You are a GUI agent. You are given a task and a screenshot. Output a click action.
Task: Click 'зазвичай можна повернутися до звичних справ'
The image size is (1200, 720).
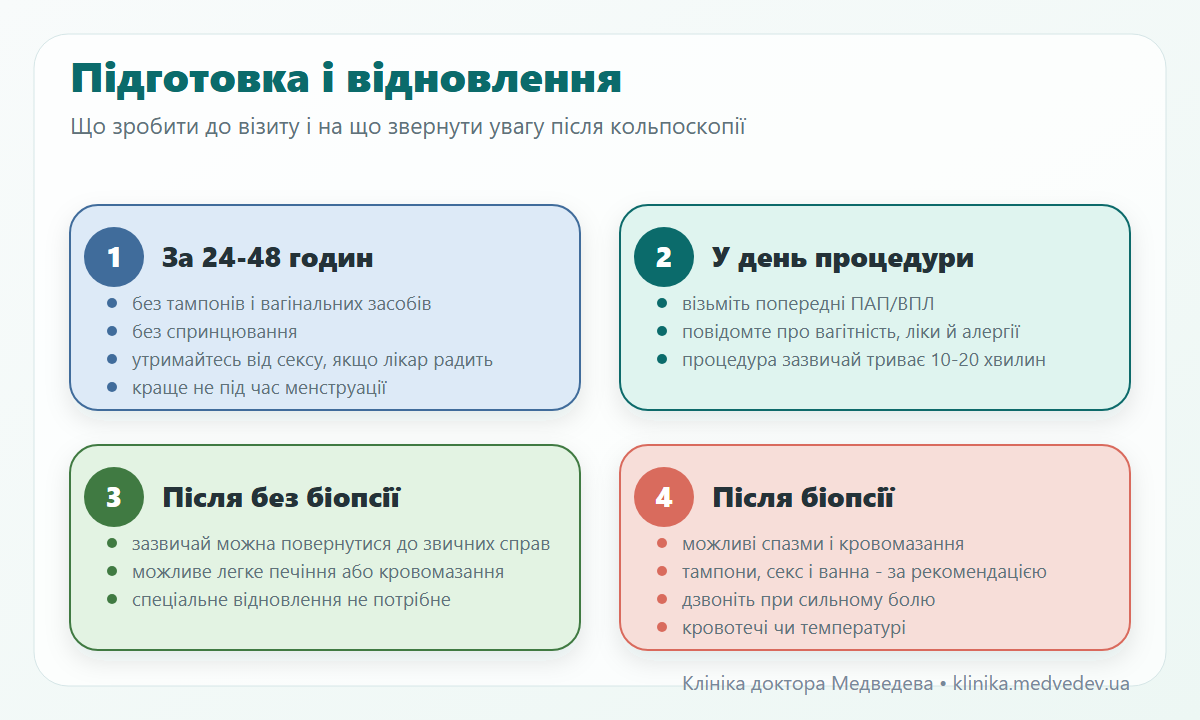tap(341, 544)
